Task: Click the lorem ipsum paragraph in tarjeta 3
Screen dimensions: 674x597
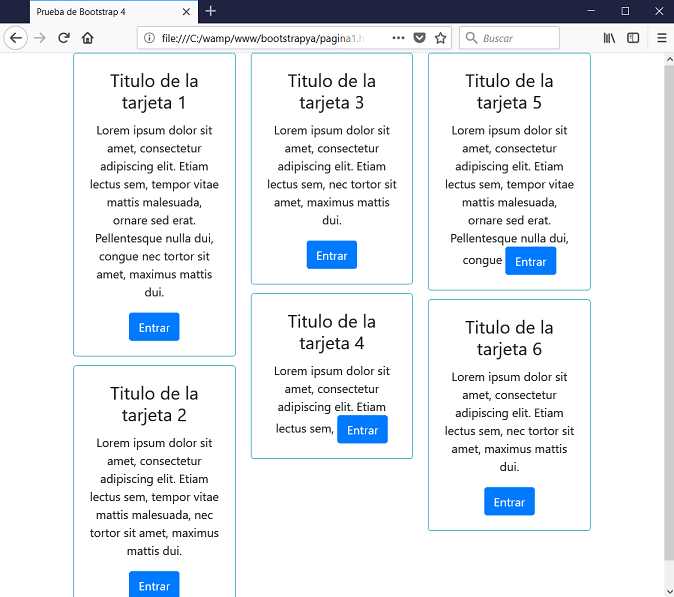Action: point(331,175)
